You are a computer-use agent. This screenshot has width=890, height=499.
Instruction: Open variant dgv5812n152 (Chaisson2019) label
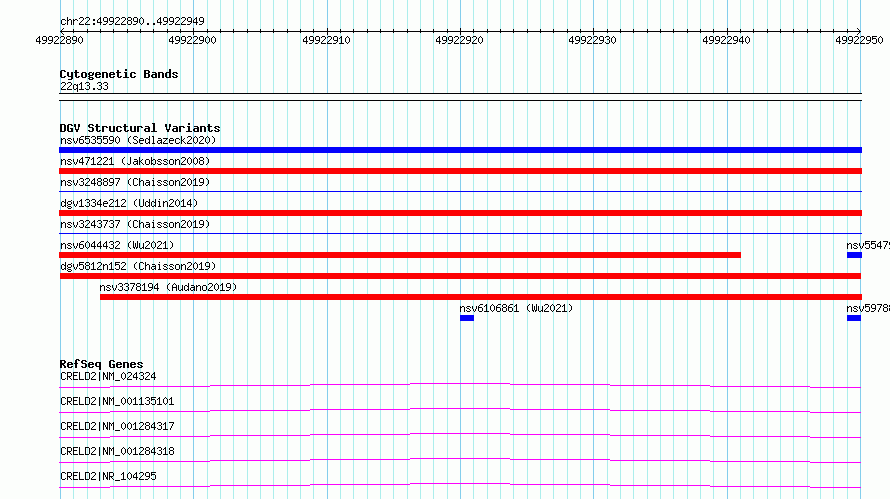[x=138, y=266]
